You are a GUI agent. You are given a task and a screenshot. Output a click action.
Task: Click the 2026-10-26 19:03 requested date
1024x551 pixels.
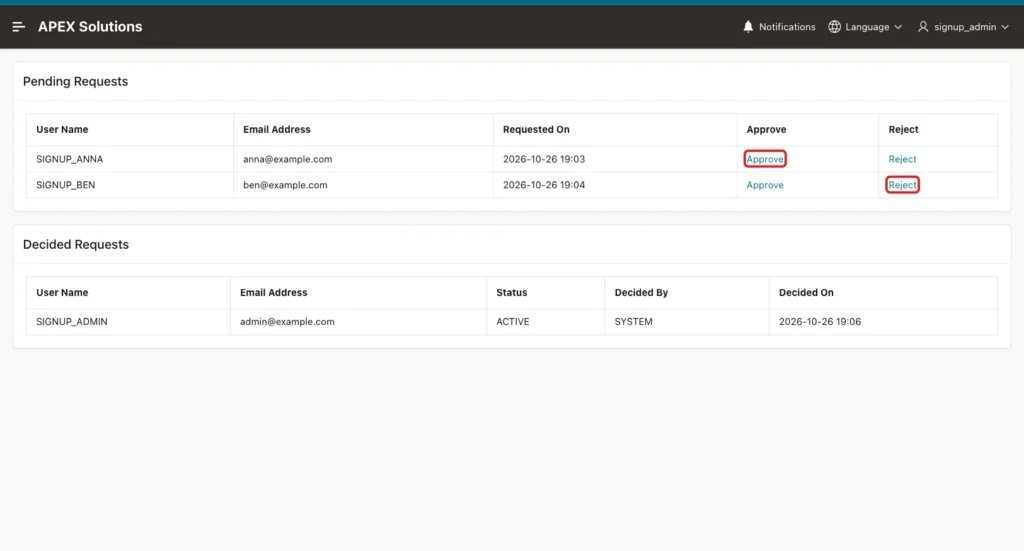pyautogui.click(x=543, y=159)
